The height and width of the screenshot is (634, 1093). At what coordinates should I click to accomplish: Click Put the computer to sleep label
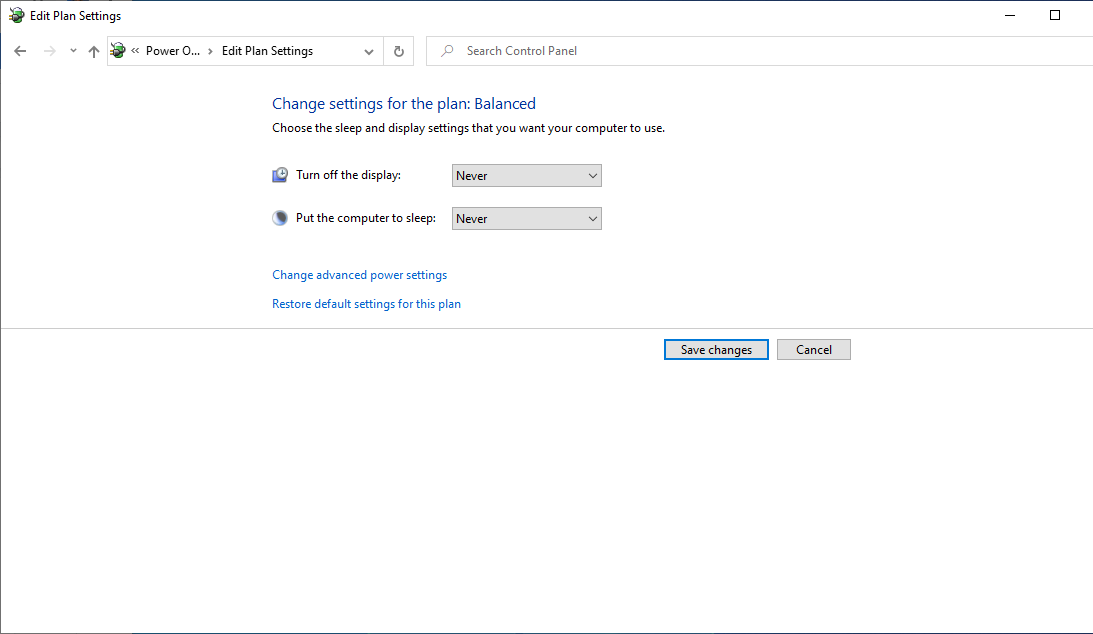point(366,218)
